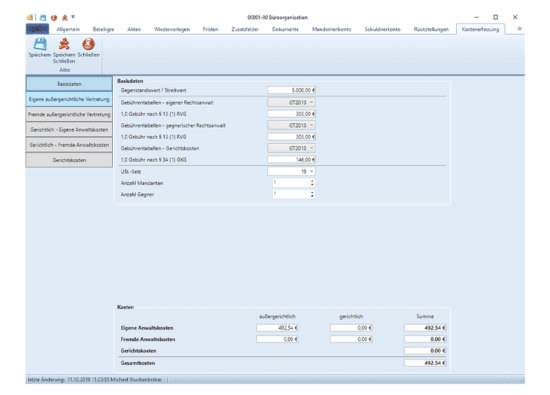Click Eigene Anwaltskosten Summe field

pyautogui.click(x=425, y=328)
